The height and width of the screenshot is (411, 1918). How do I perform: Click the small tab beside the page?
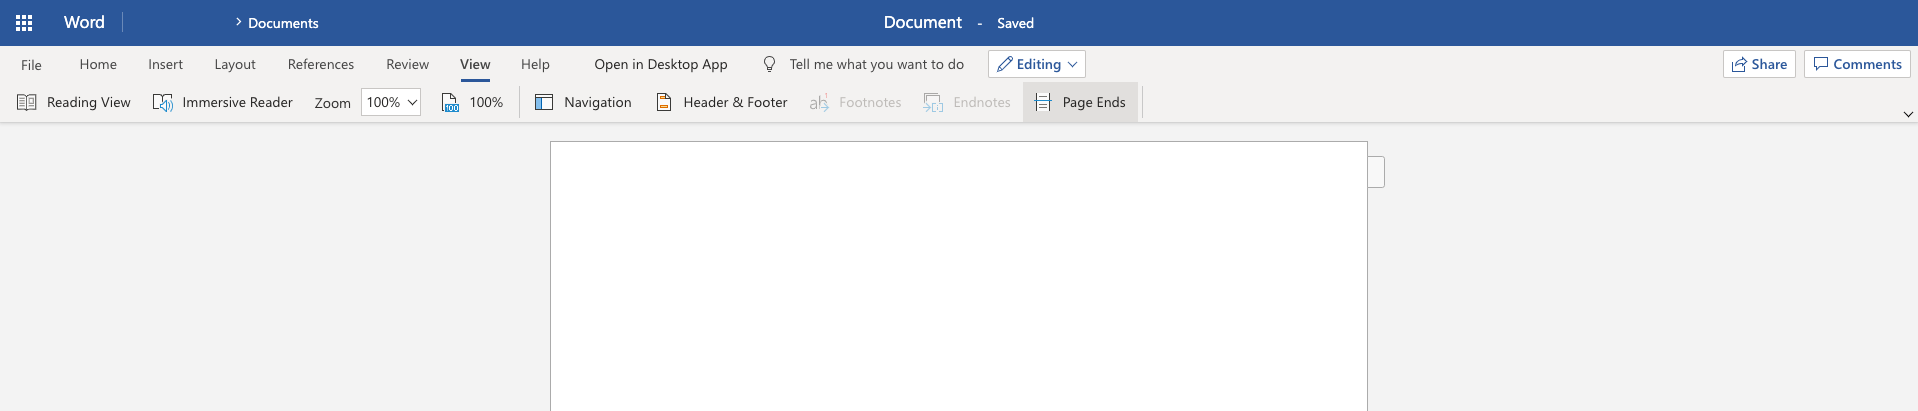coord(1376,172)
